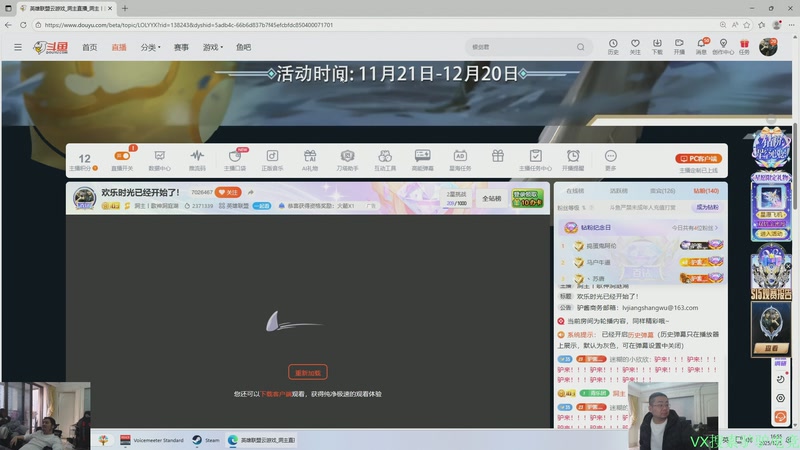The image size is (800, 450).
Task: Open the 更多 toolbar menu
Action: 611,160
